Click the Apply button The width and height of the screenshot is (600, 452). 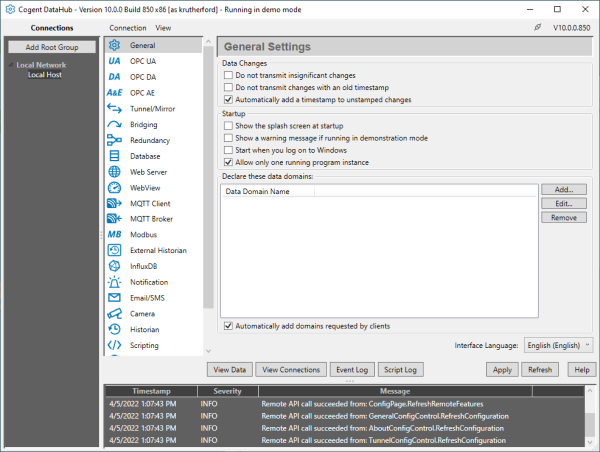tap(502, 370)
